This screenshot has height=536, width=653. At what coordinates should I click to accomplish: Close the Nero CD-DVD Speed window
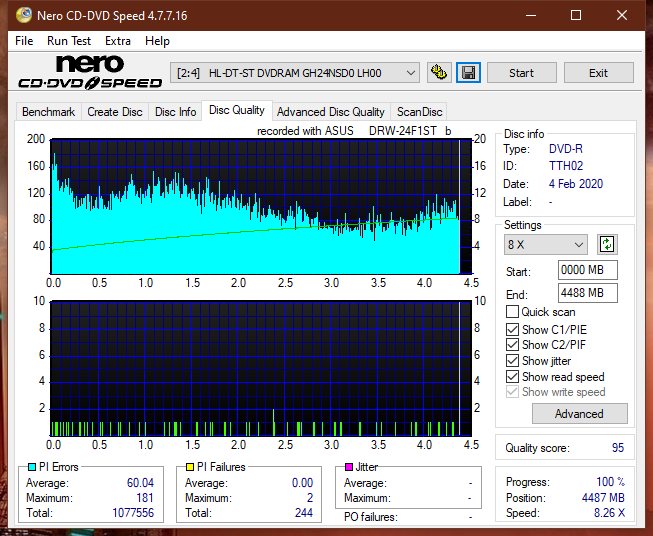tap(622, 15)
